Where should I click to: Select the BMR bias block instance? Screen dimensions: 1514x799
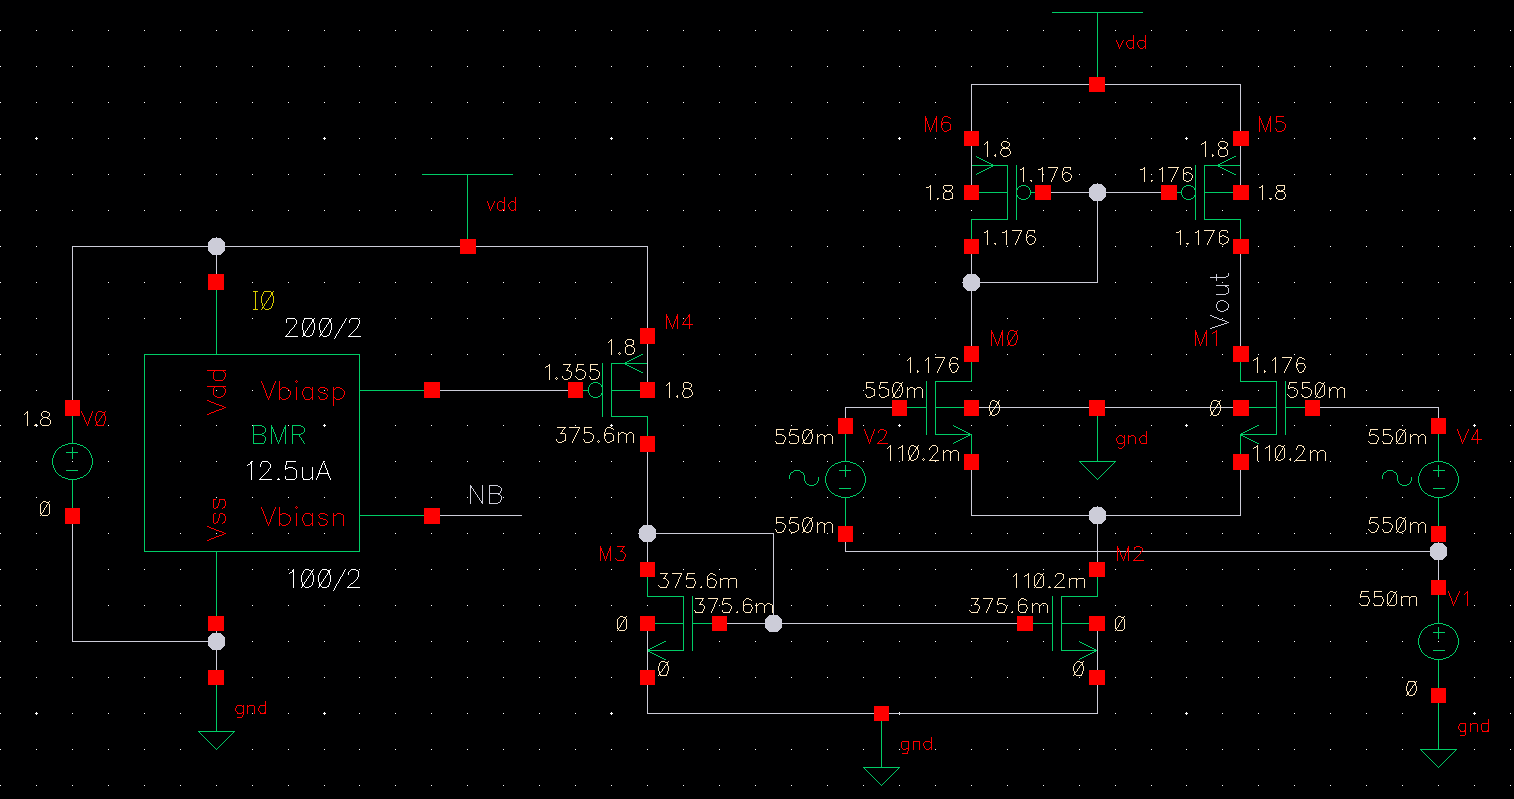tap(252, 452)
